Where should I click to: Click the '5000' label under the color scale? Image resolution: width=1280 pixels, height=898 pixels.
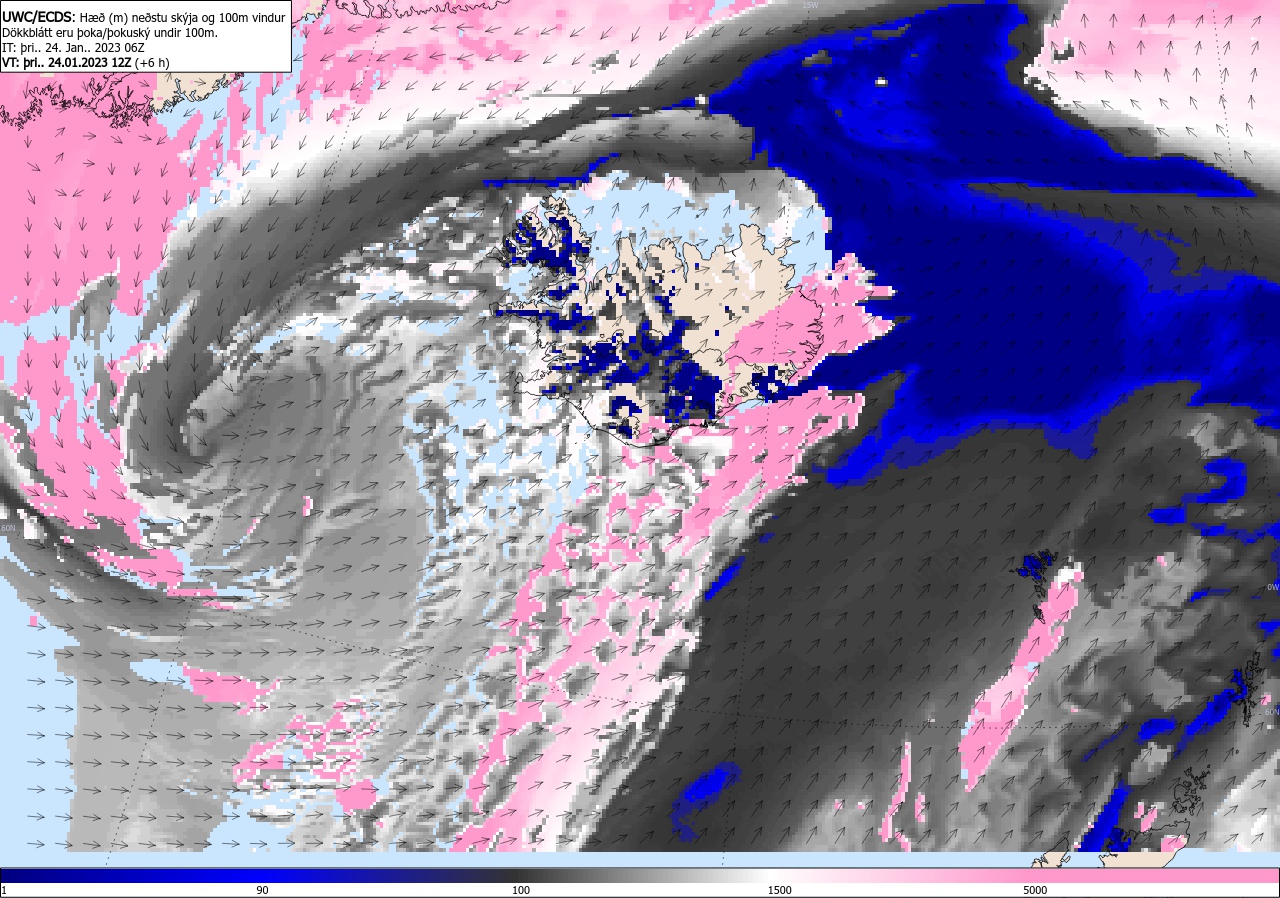[x=1035, y=890]
